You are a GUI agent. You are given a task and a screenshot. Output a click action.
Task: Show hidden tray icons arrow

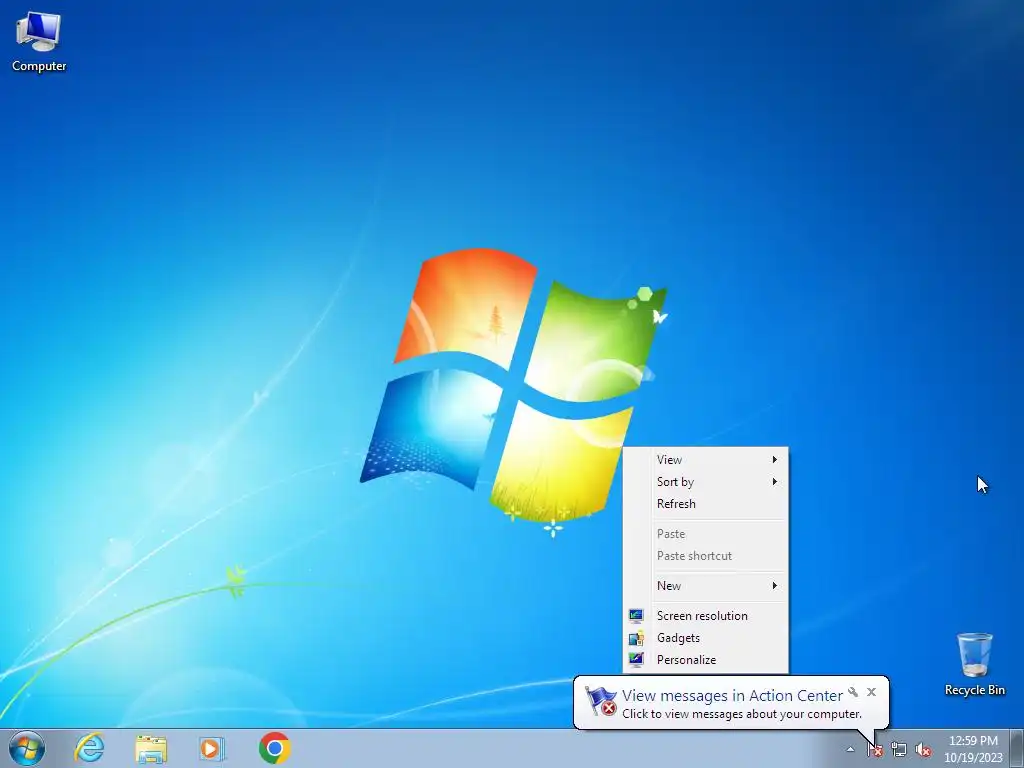point(850,750)
